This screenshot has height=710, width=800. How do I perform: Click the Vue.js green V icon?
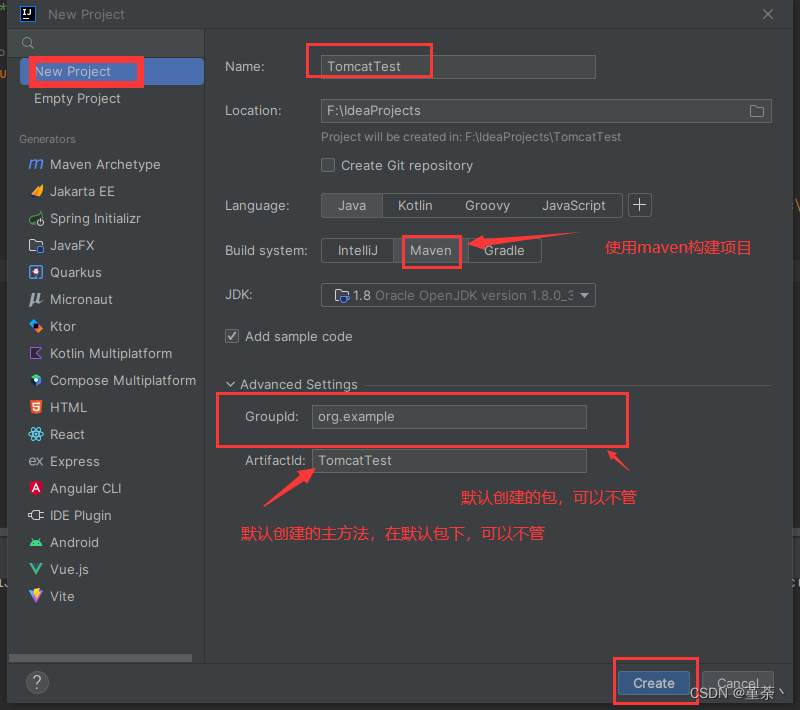(x=36, y=569)
